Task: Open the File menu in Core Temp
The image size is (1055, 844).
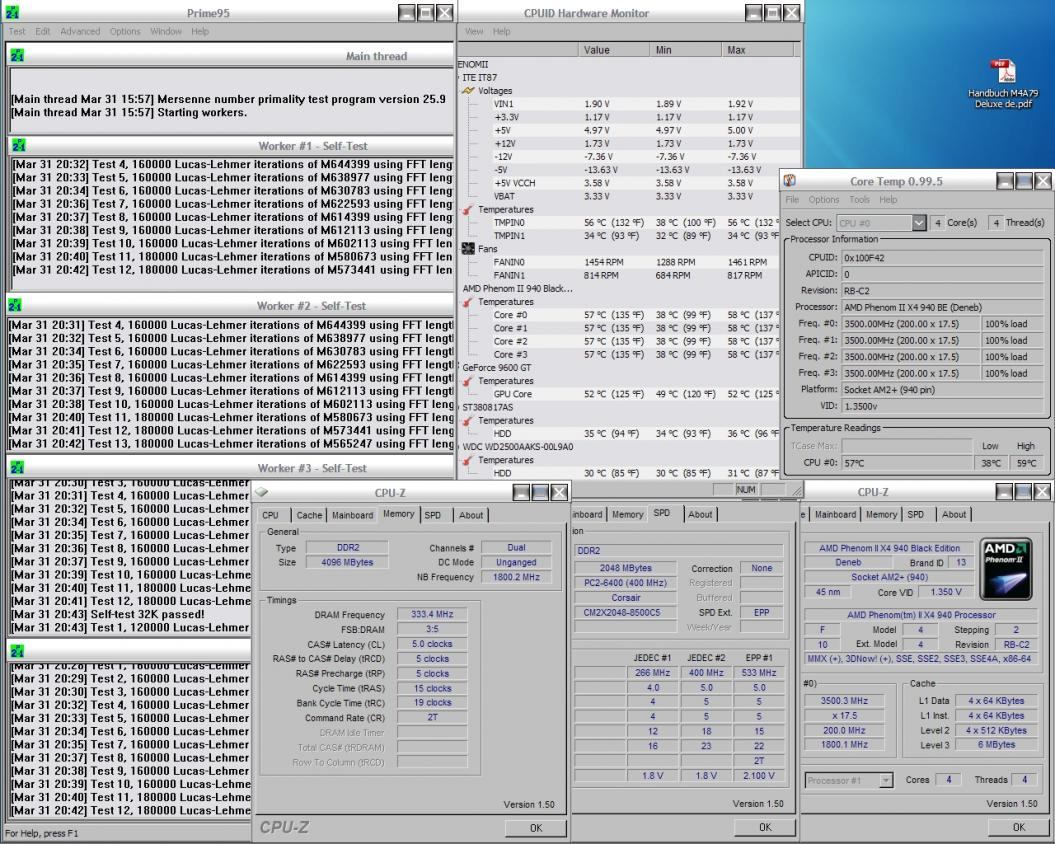Action: pos(792,200)
